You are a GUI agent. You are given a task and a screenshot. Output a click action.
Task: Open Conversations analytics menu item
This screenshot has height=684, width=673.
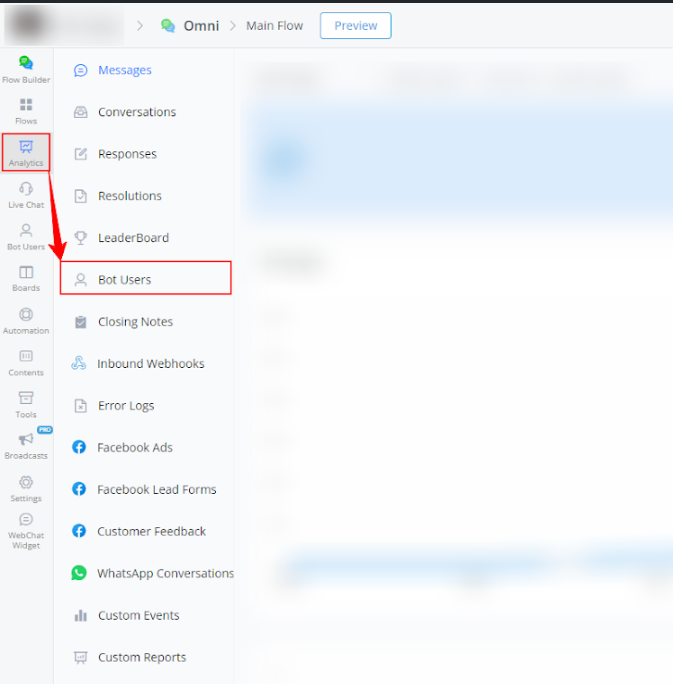(x=136, y=112)
